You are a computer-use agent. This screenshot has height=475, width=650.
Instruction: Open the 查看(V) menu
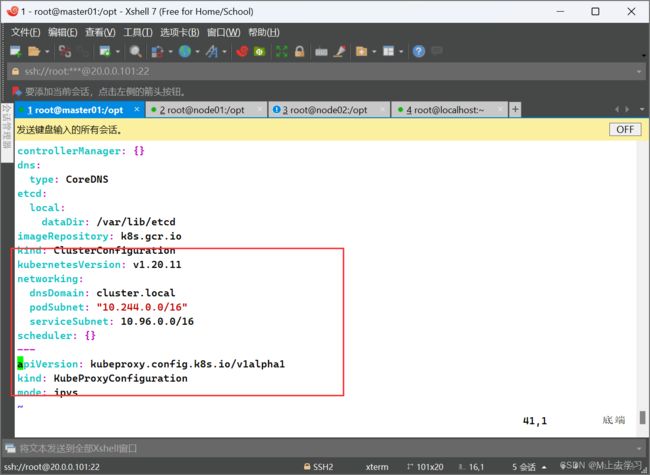coord(100,32)
